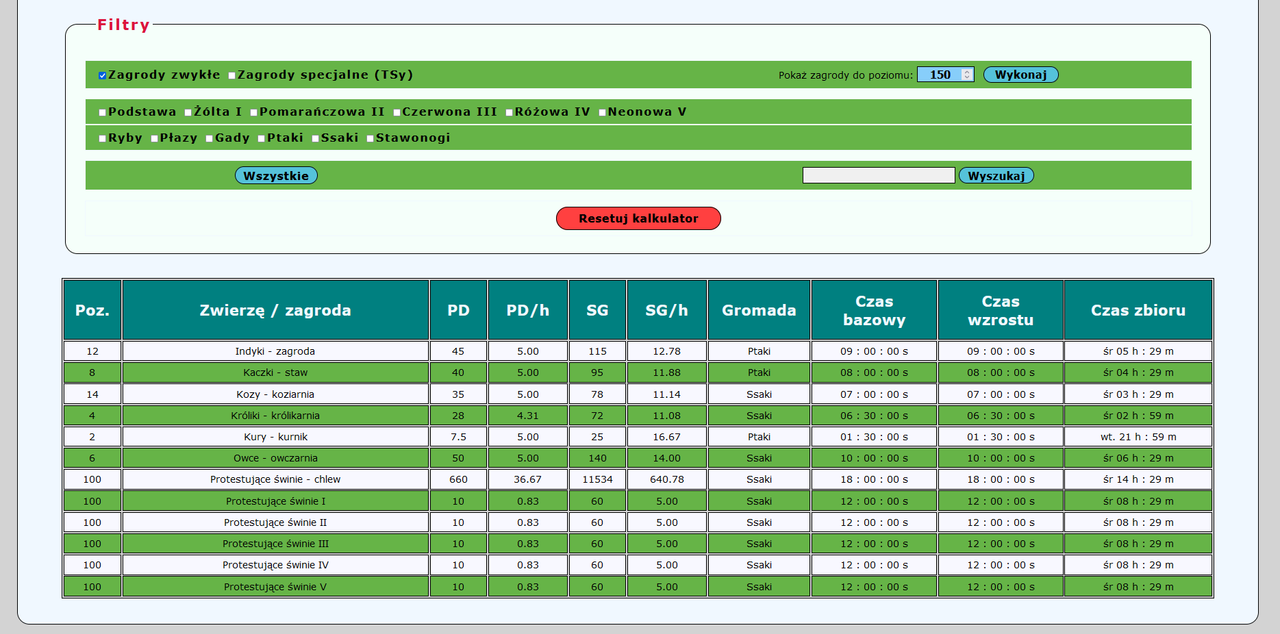Sort by Czas wzrostu column header
Image resolution: width=1280 pixels, height=634 pixels.
(x=1000, y=310)
